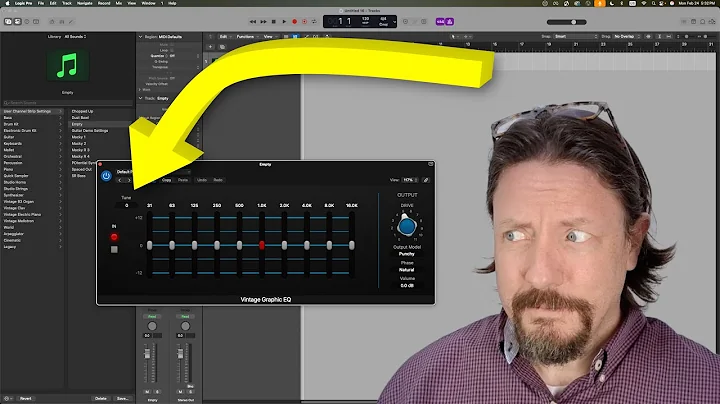Open Phase Natural dropdown

coord(406,270)
